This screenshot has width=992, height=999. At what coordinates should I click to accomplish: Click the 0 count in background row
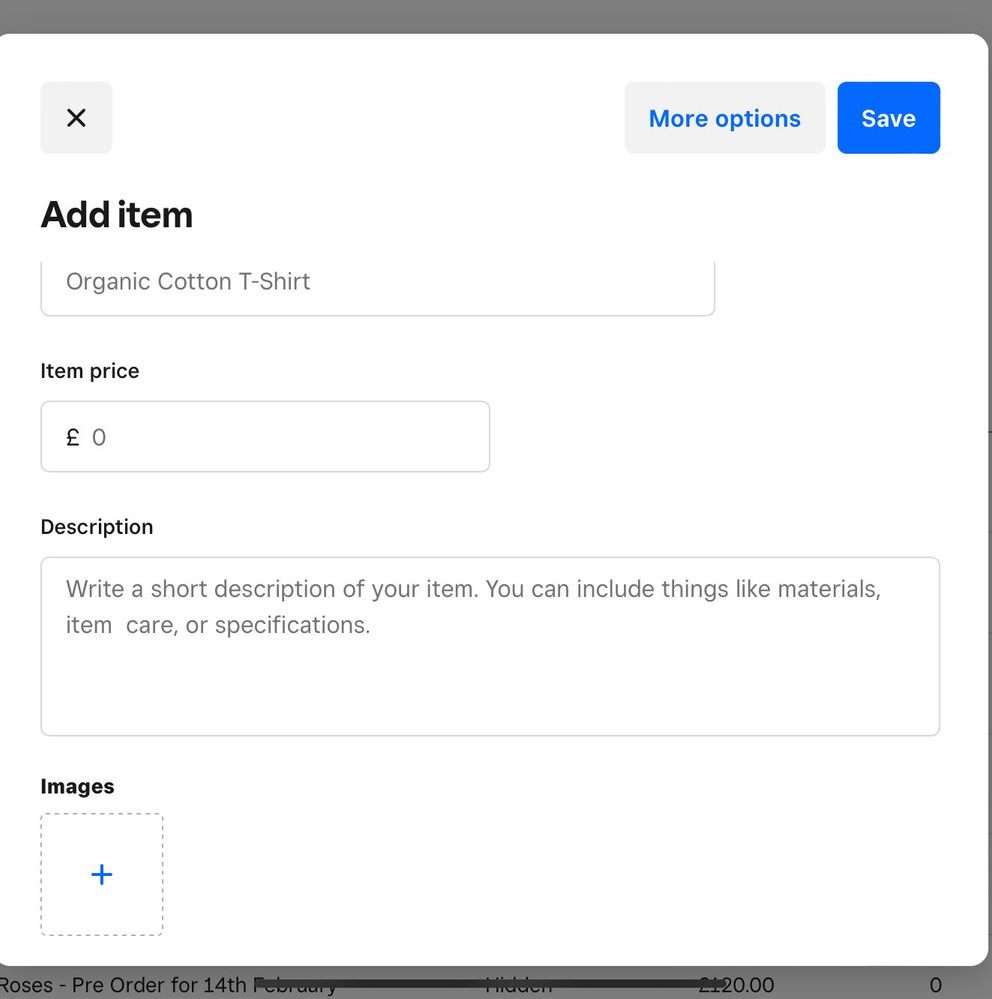pyautogui.click(x=935, y=986)
